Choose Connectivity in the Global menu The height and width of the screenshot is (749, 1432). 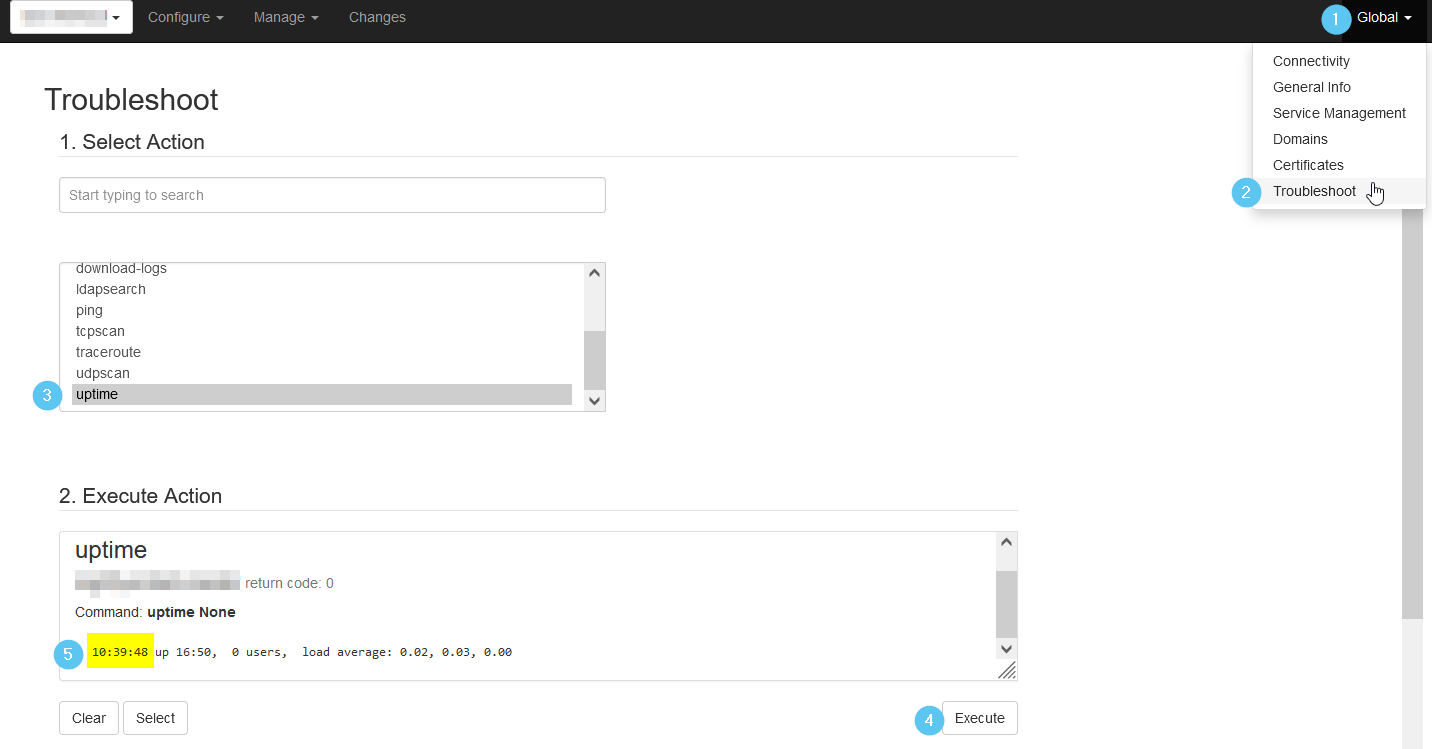pyautogui.click(x=1311, y=61)
